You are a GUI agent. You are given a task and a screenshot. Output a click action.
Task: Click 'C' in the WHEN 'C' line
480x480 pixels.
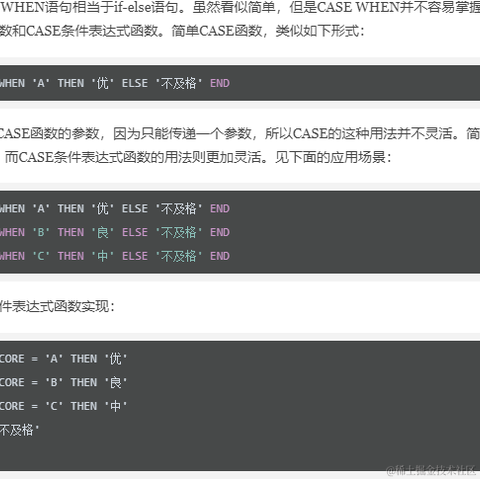point(41,256)
